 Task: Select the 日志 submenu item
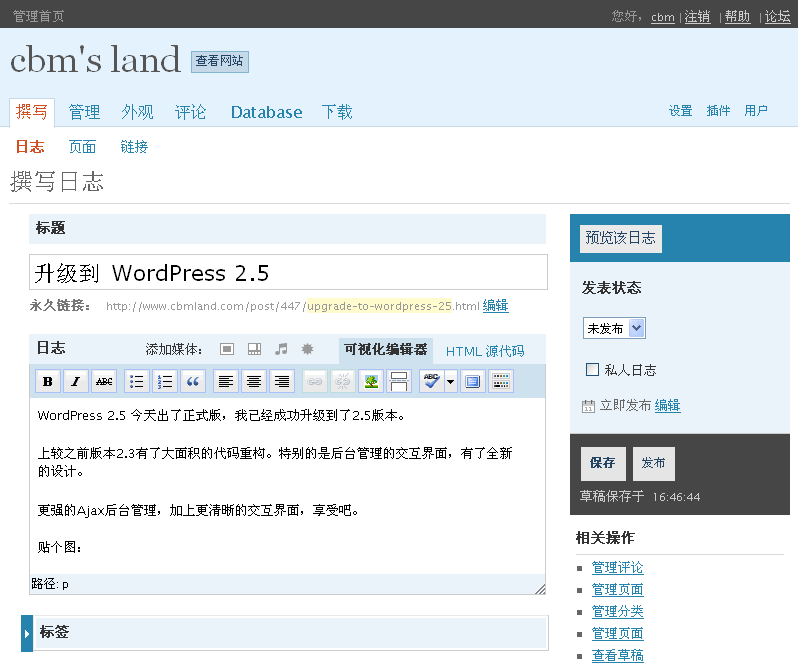point(30,147)
